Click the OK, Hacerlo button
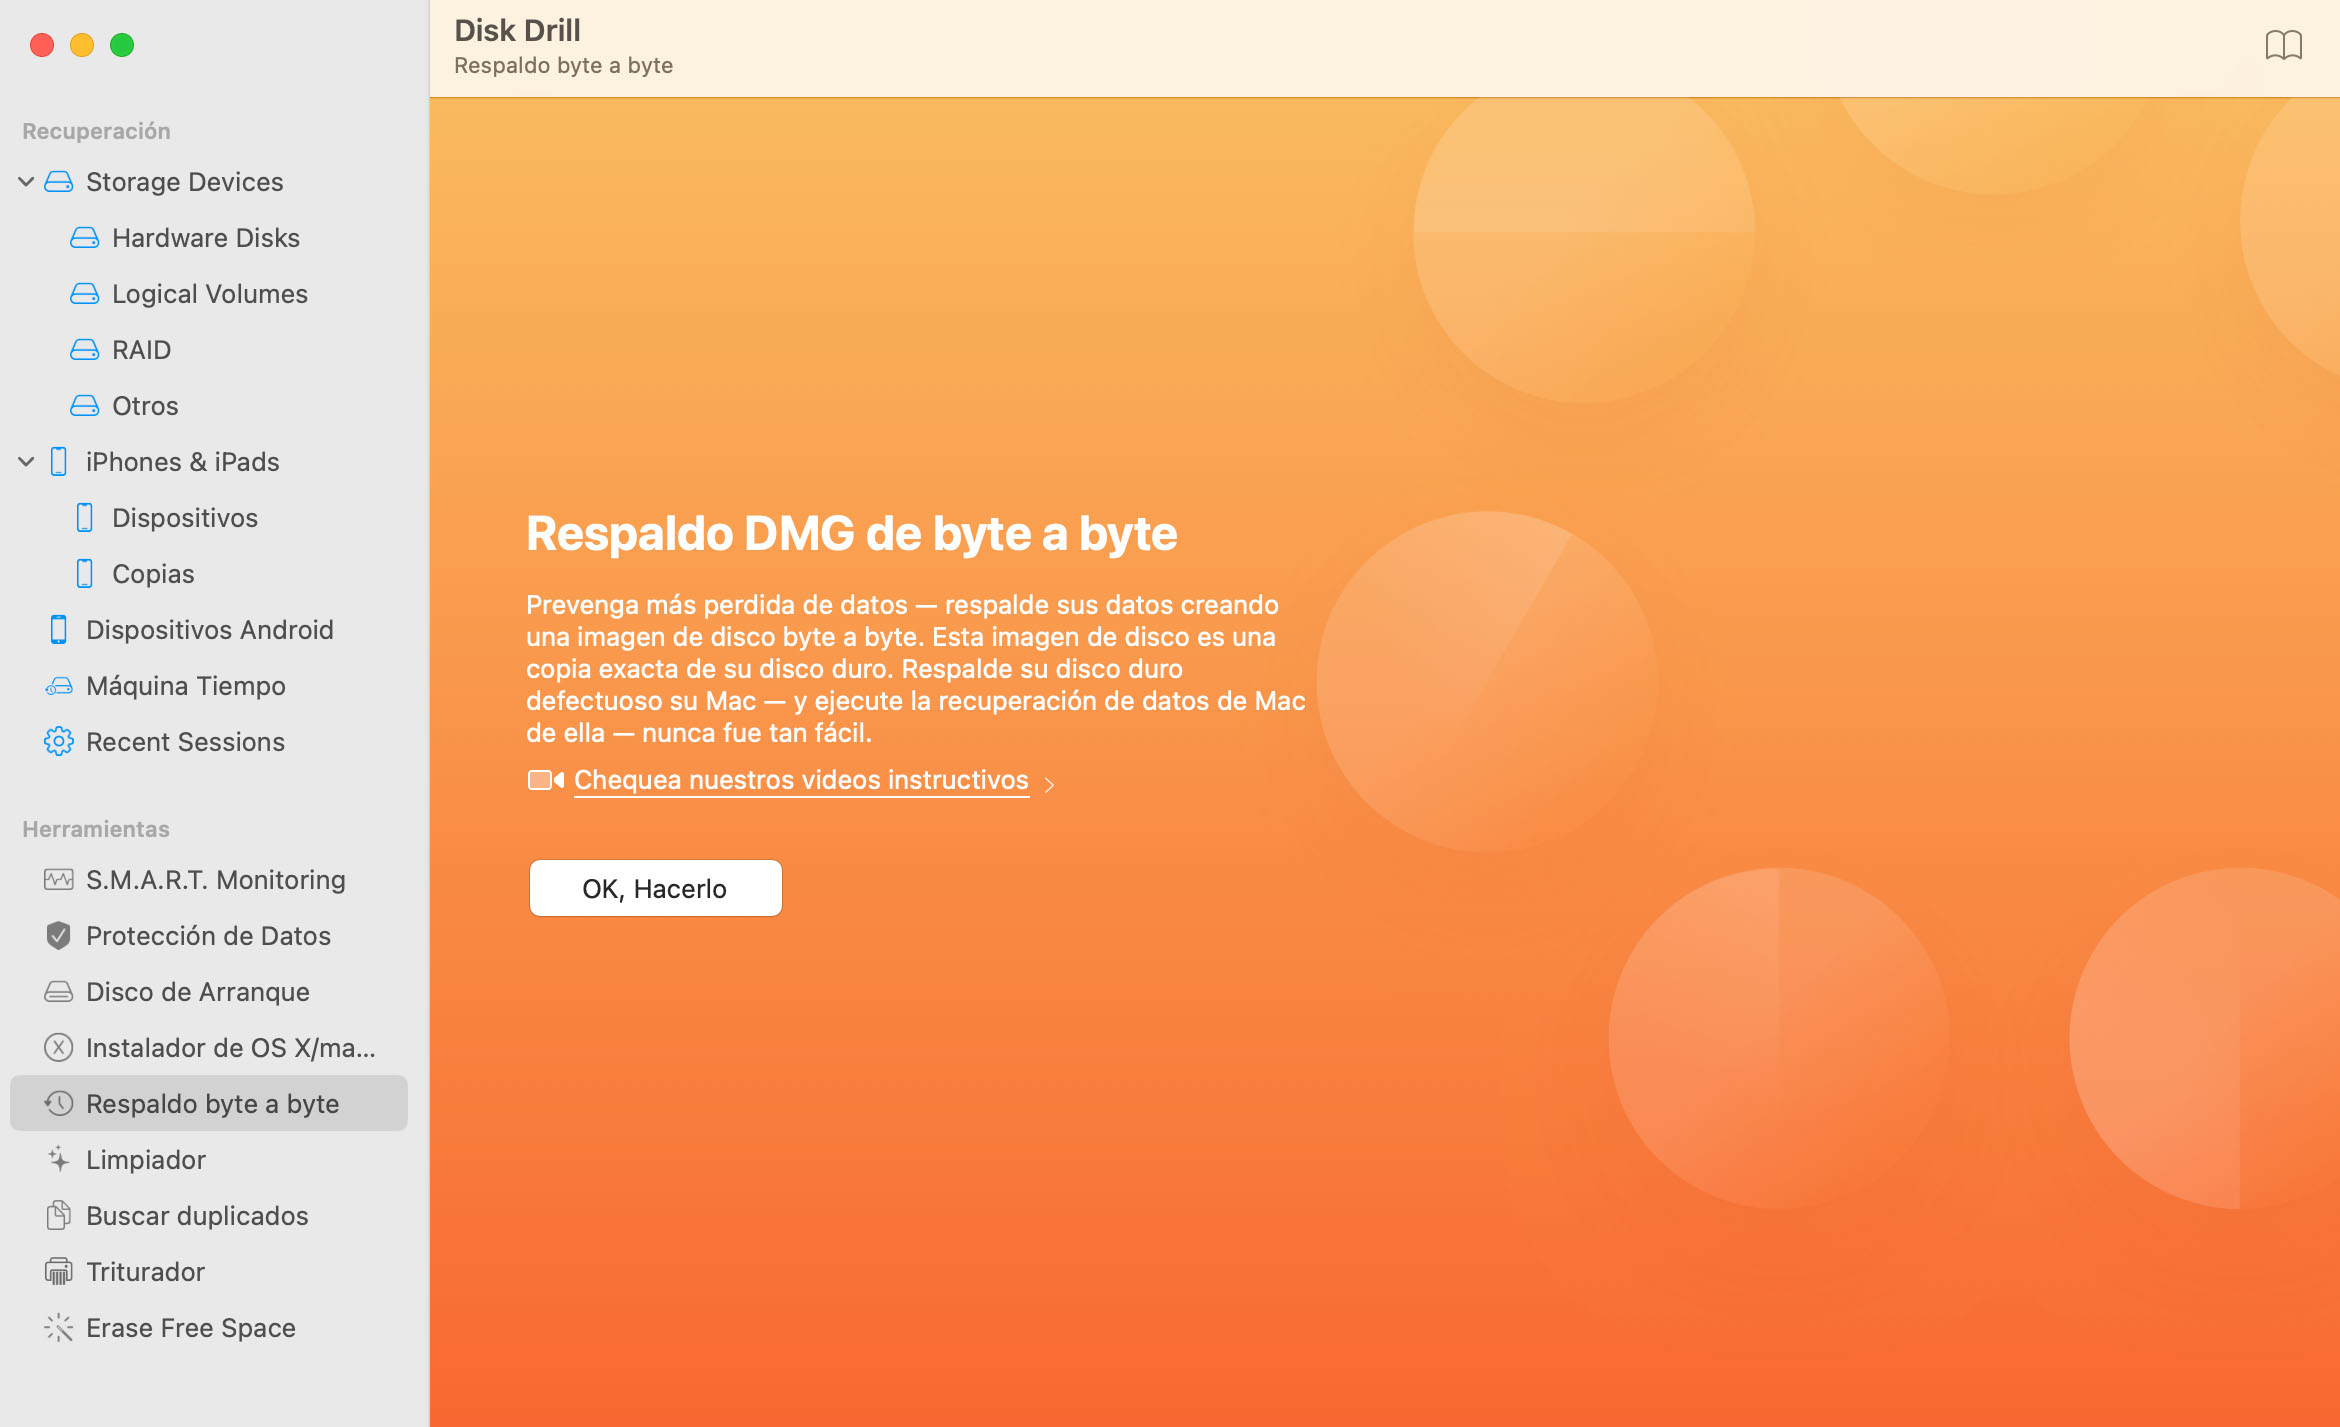Viewport: 2340px width, 1427px height. [x=654, y=887]
